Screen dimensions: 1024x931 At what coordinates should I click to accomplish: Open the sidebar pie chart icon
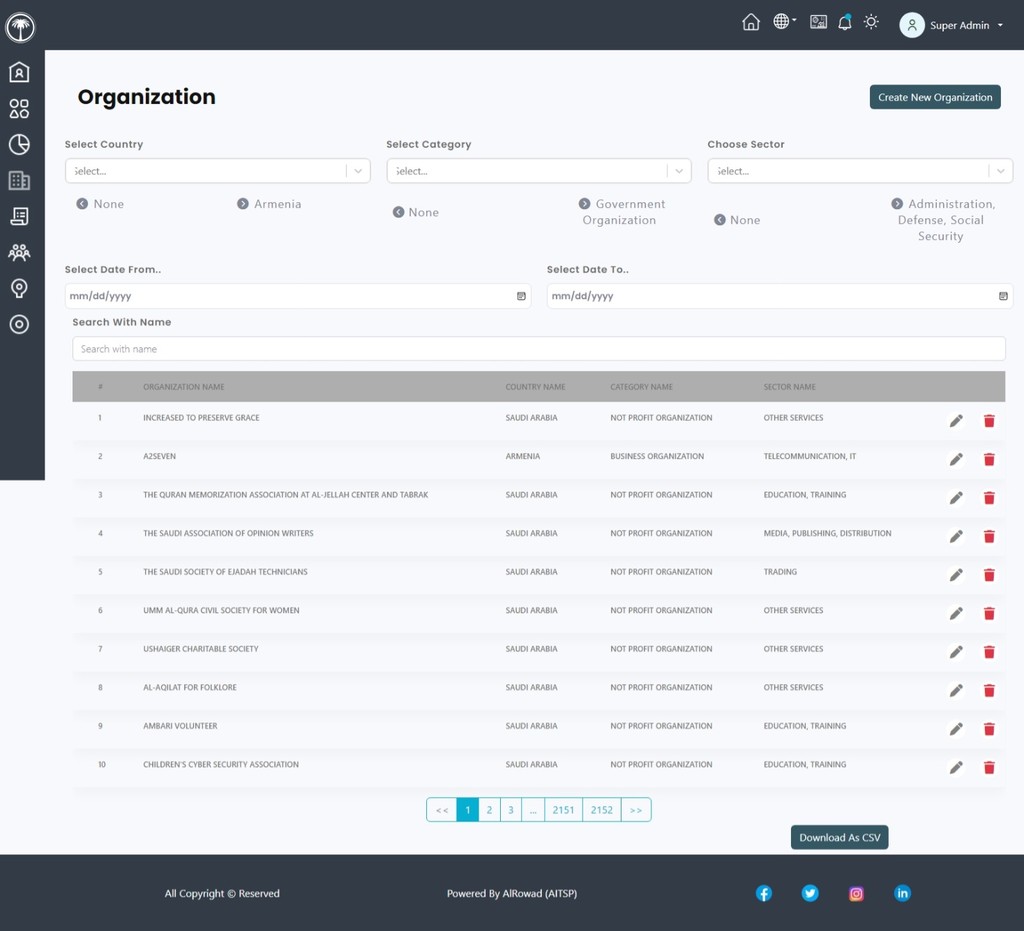click(x=19, y=144)
